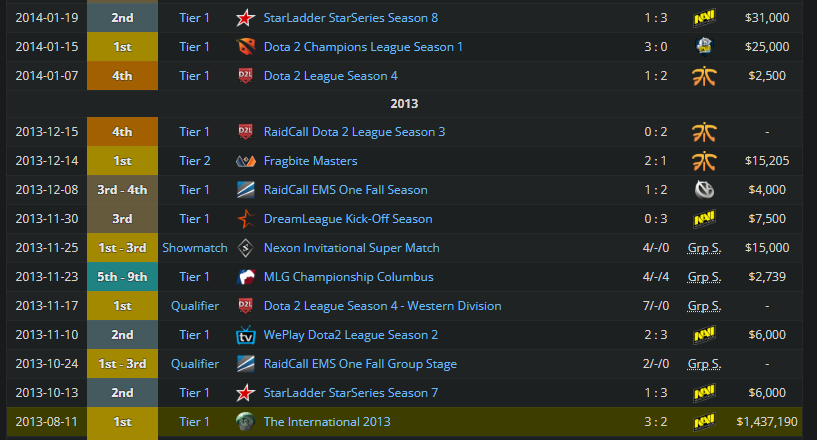The width and height of the screenshot is (817, 440).
Task: Open Dota 2 League Season 4 - Western Division link
Action: pyautogui.click(x=382, y=306)
